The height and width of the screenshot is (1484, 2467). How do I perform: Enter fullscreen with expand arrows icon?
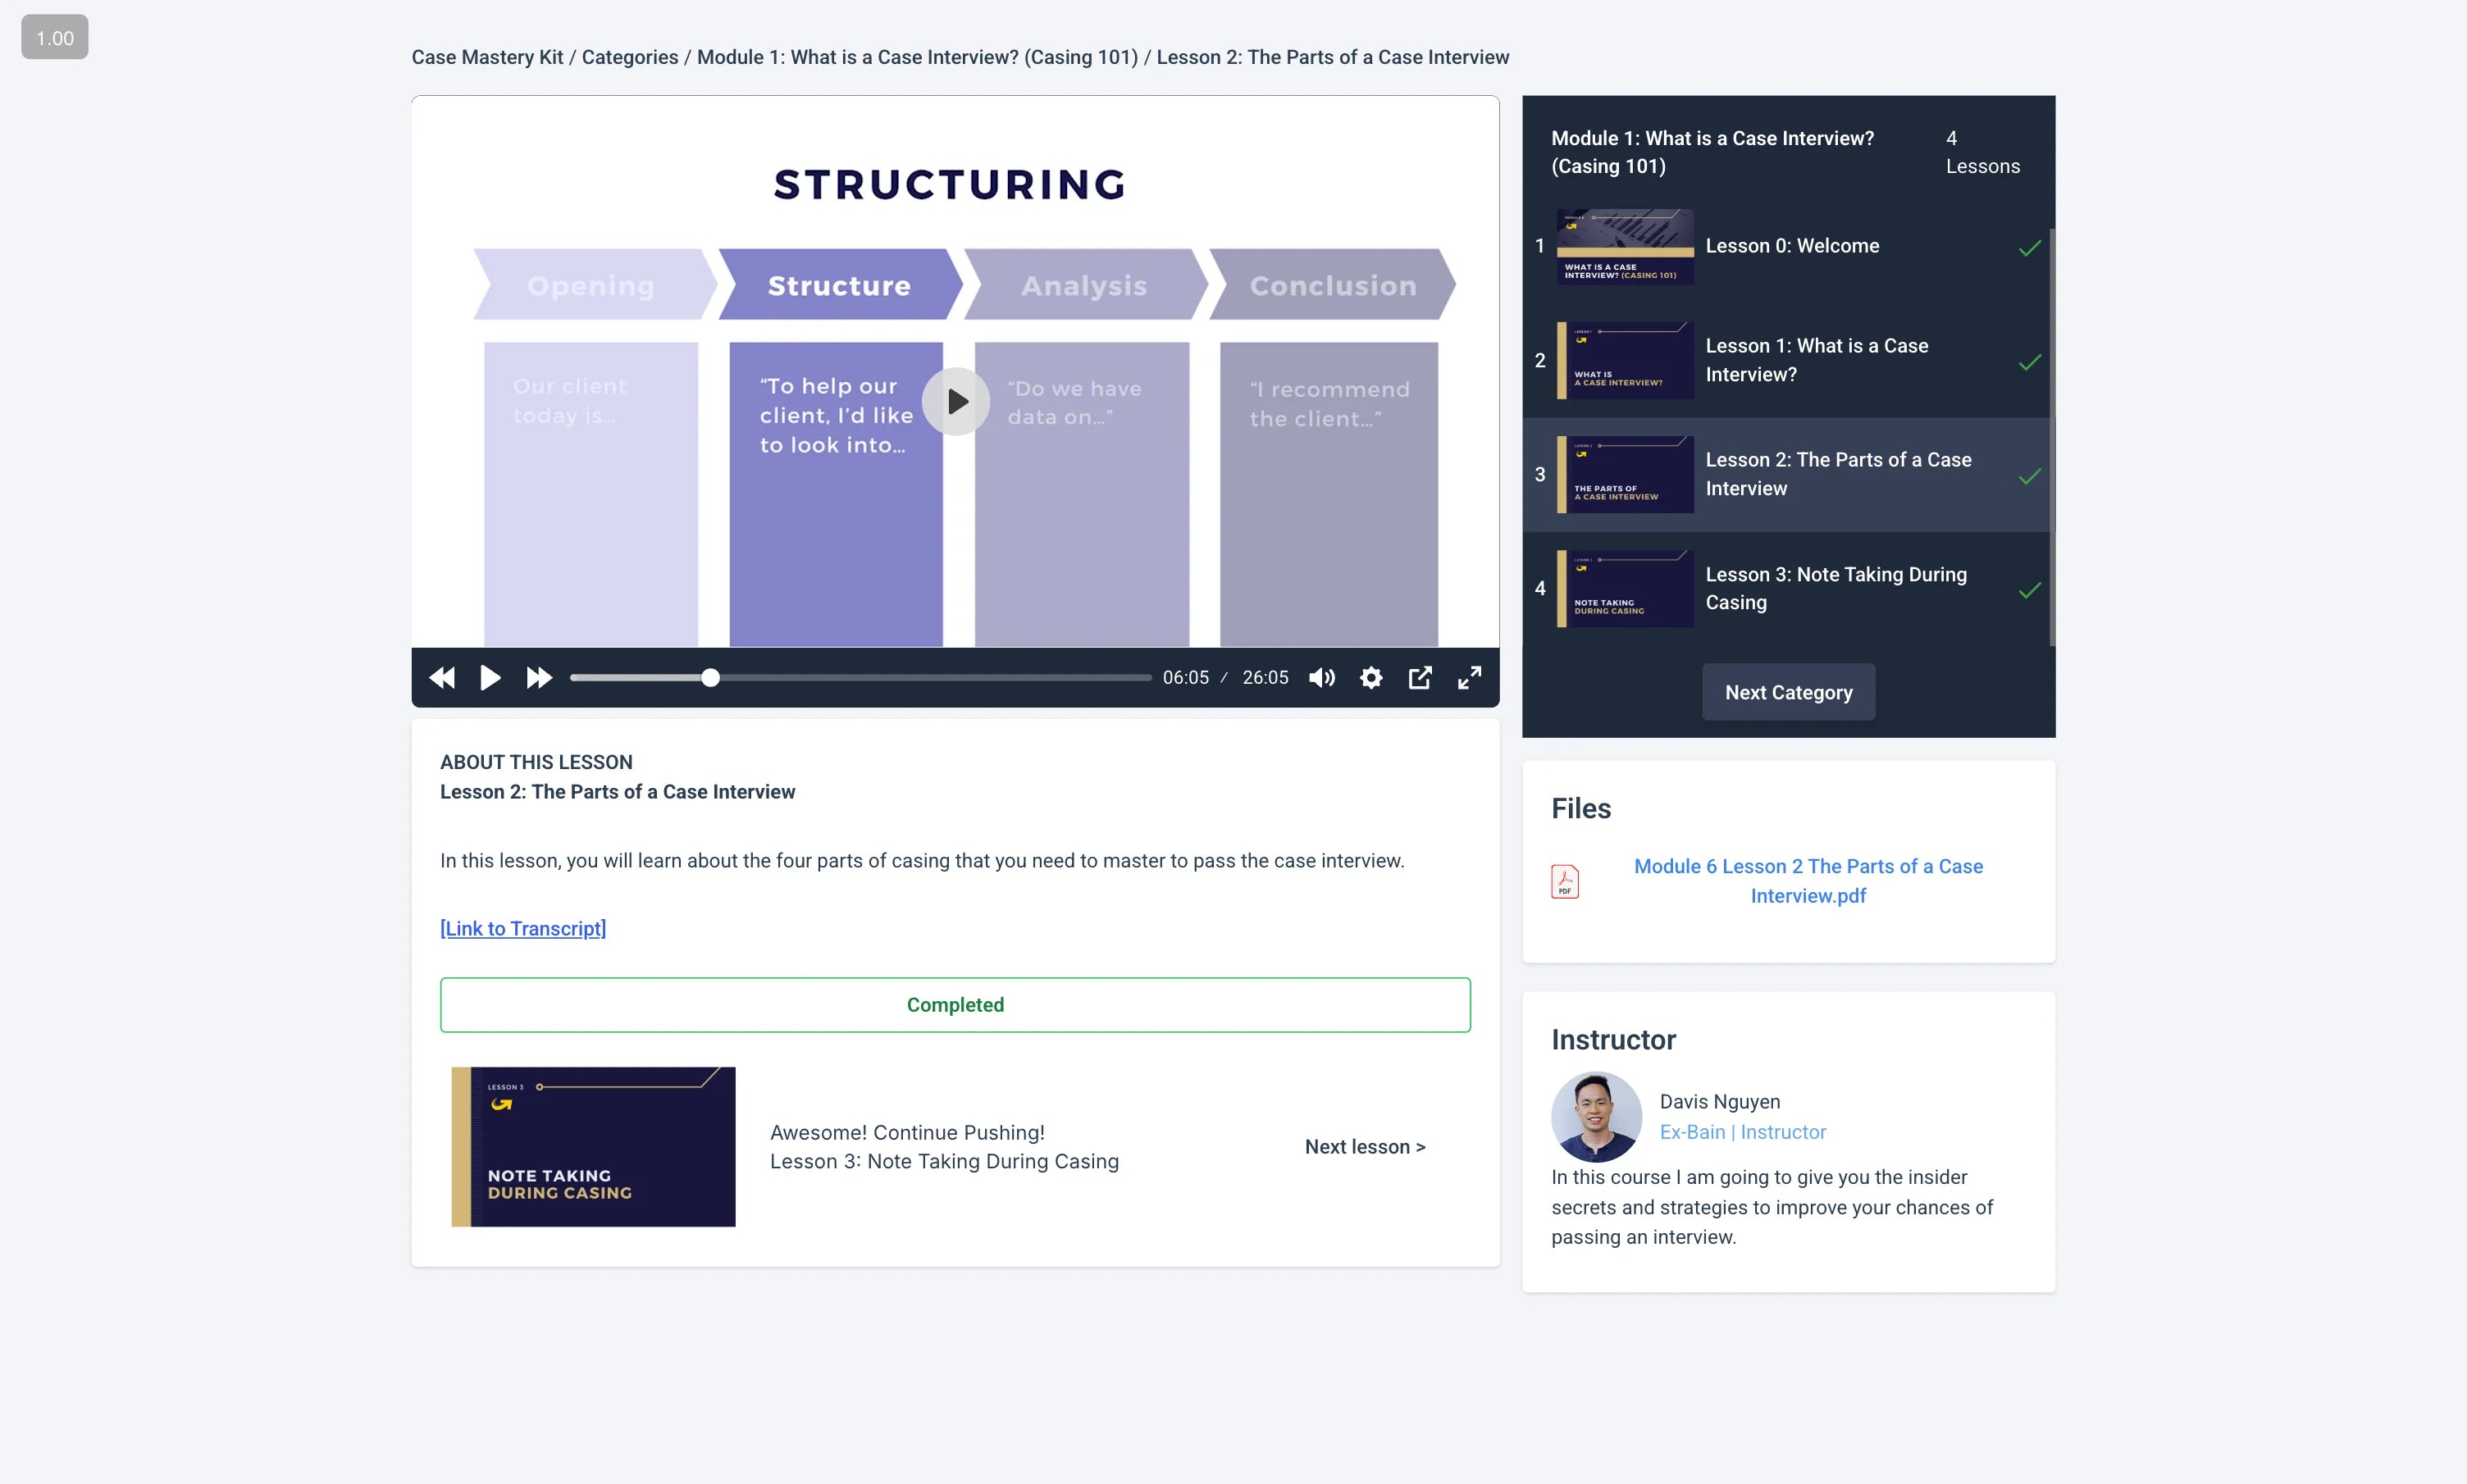1469,678
